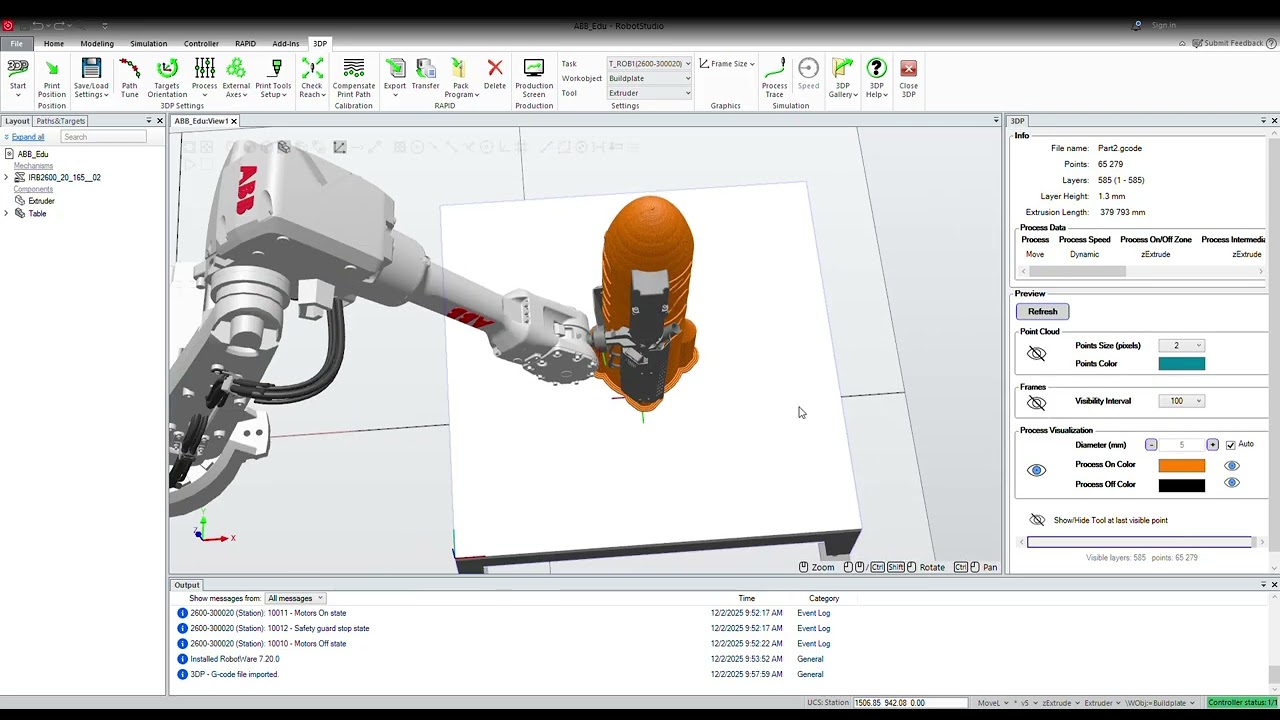Select the Print Position tool

(x=52, y=78)
